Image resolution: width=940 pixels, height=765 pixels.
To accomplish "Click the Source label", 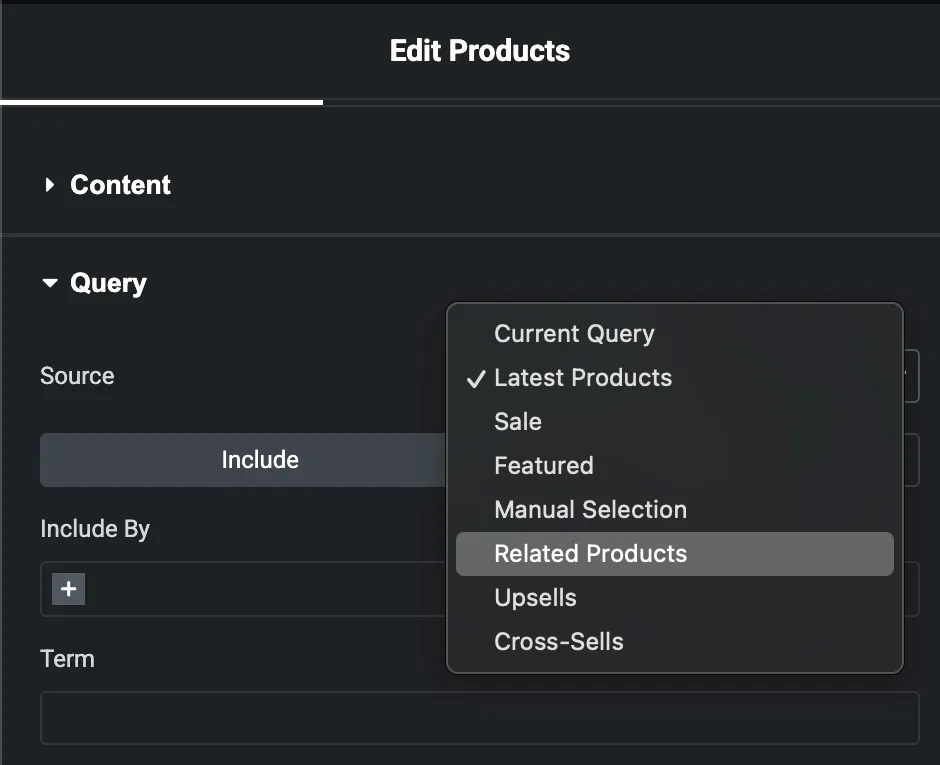I will [76, 376].
